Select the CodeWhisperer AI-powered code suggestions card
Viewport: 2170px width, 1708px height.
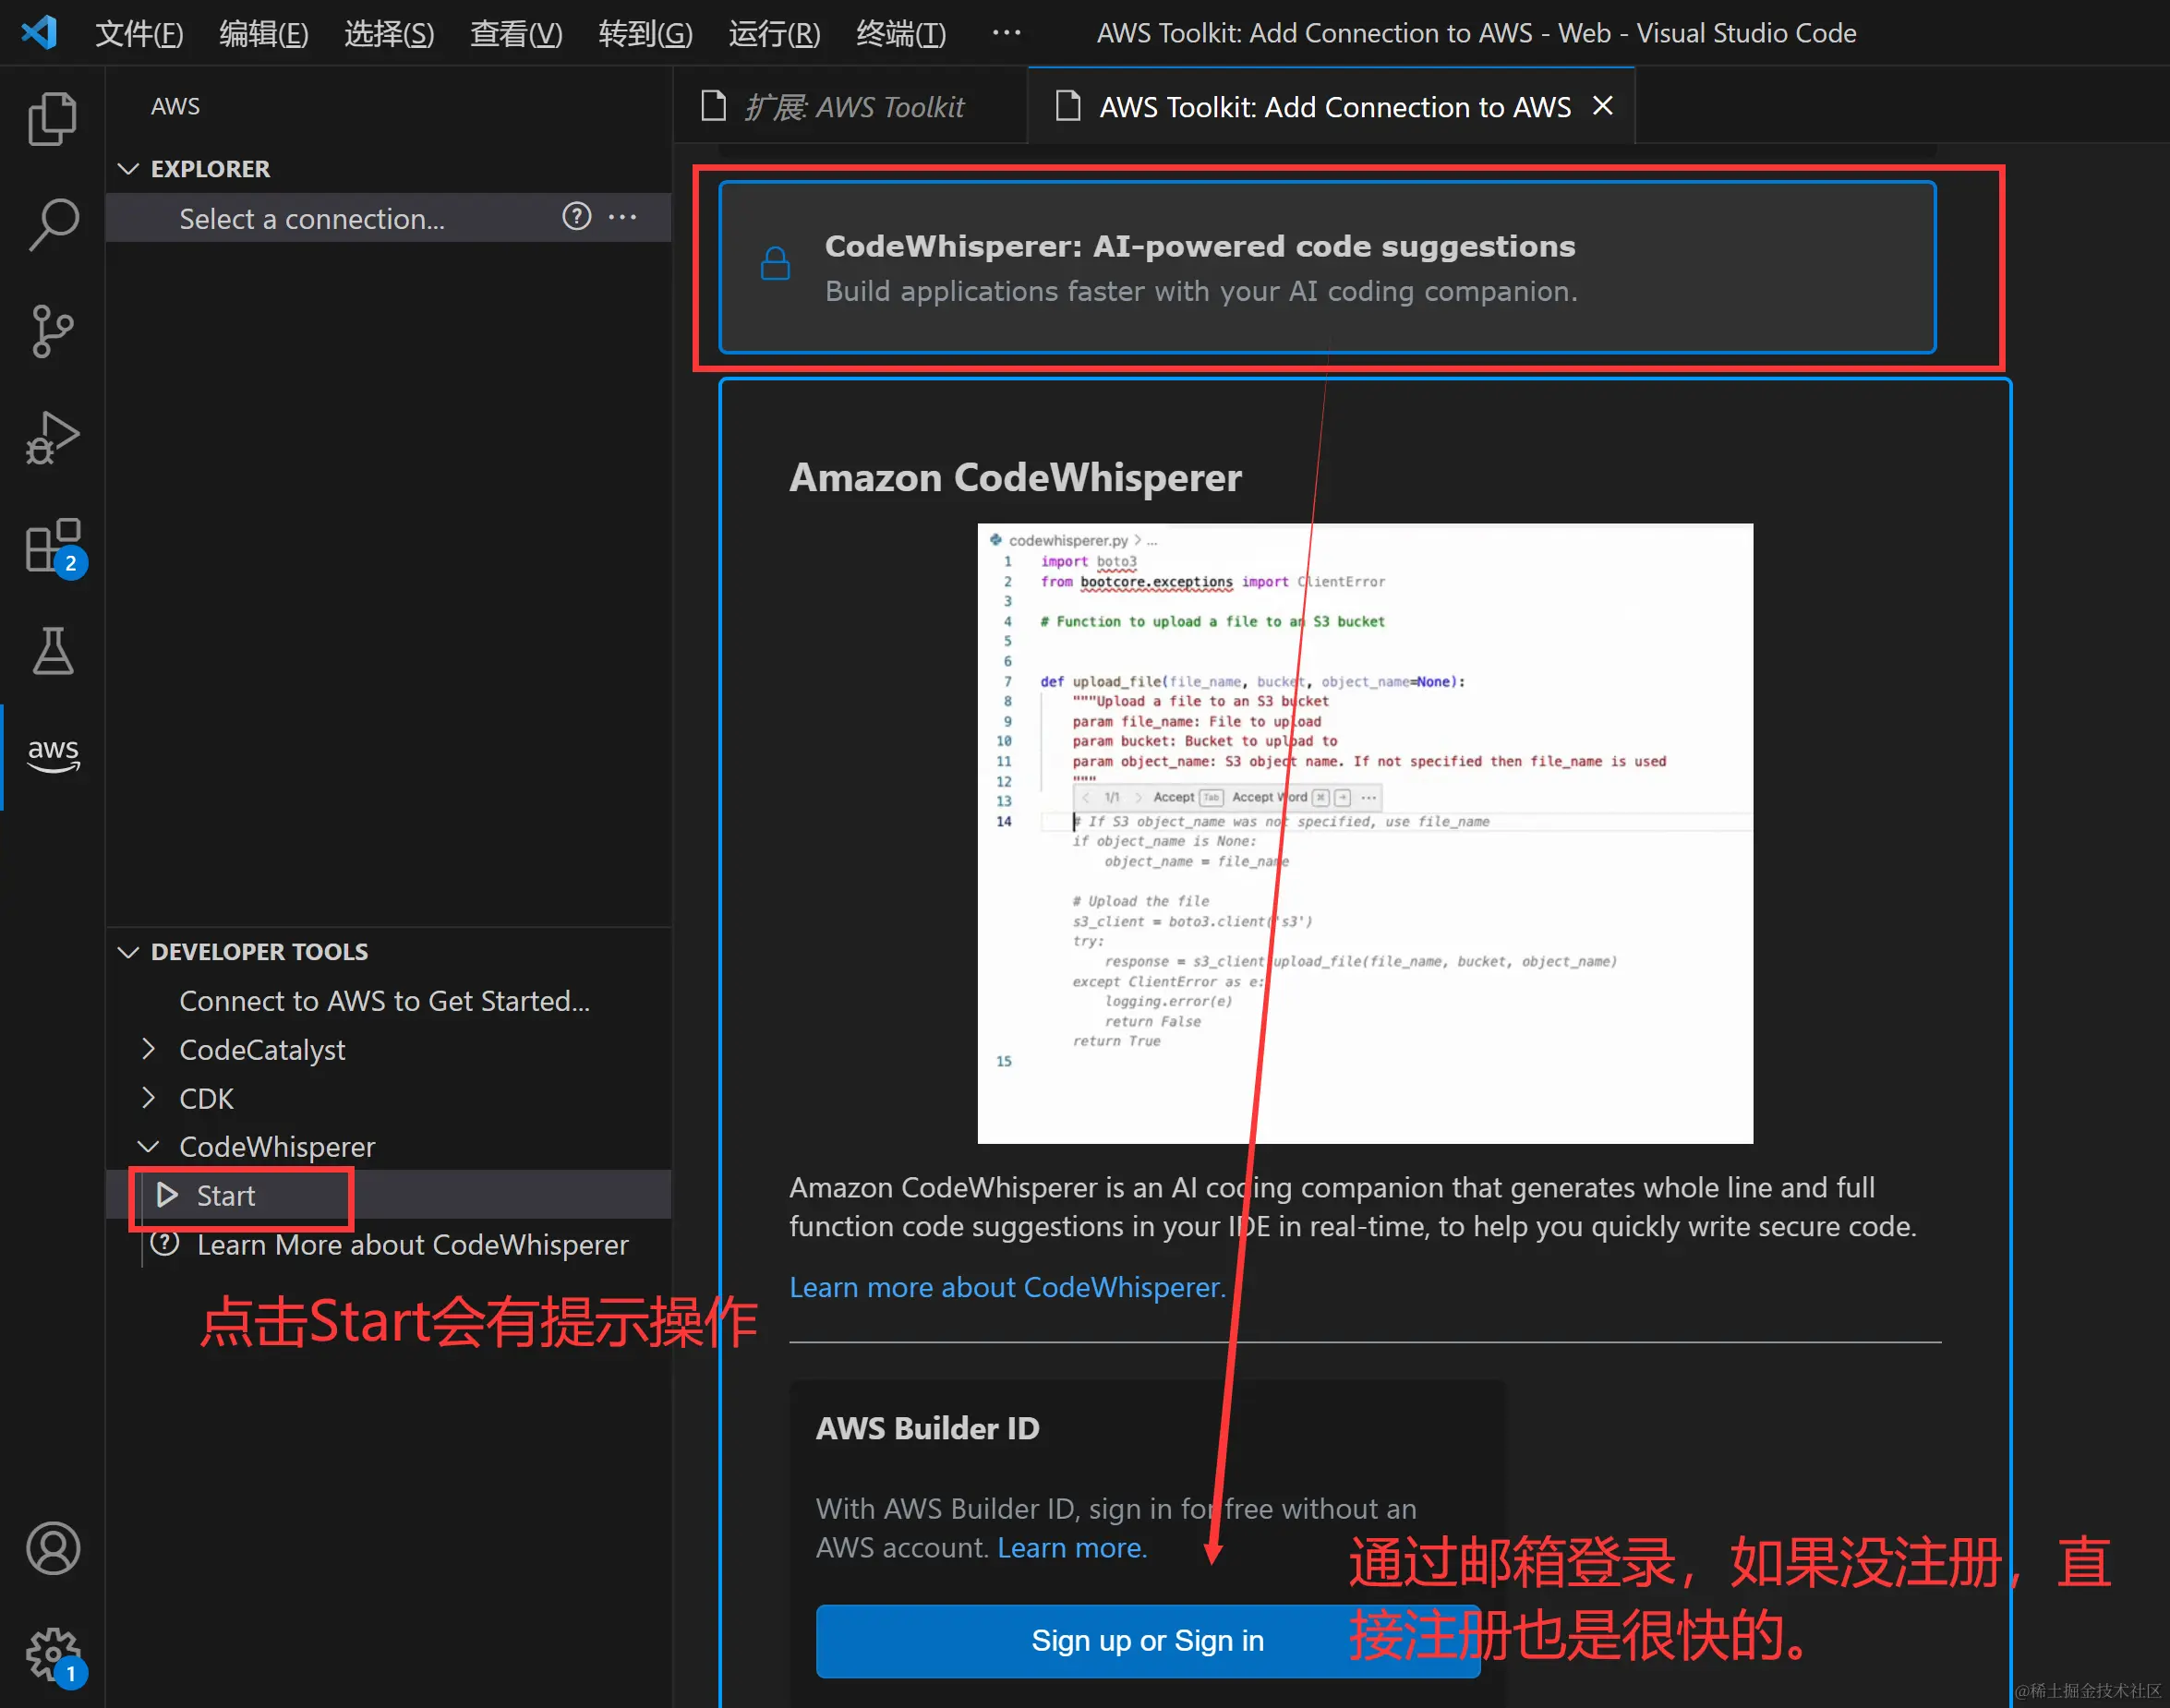pos(1326,268)
